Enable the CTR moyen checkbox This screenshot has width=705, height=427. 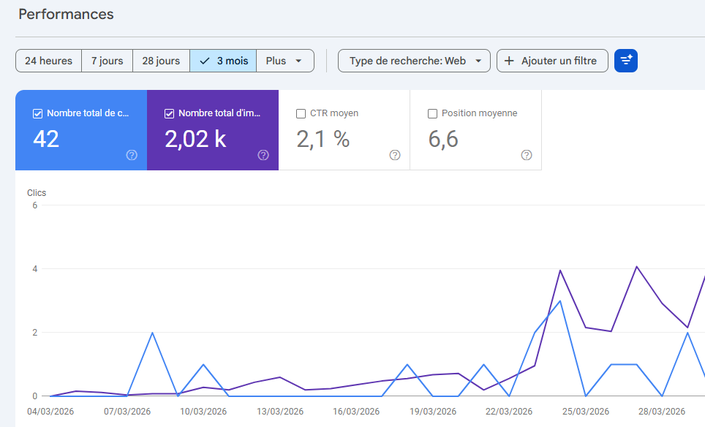(301, 113)
